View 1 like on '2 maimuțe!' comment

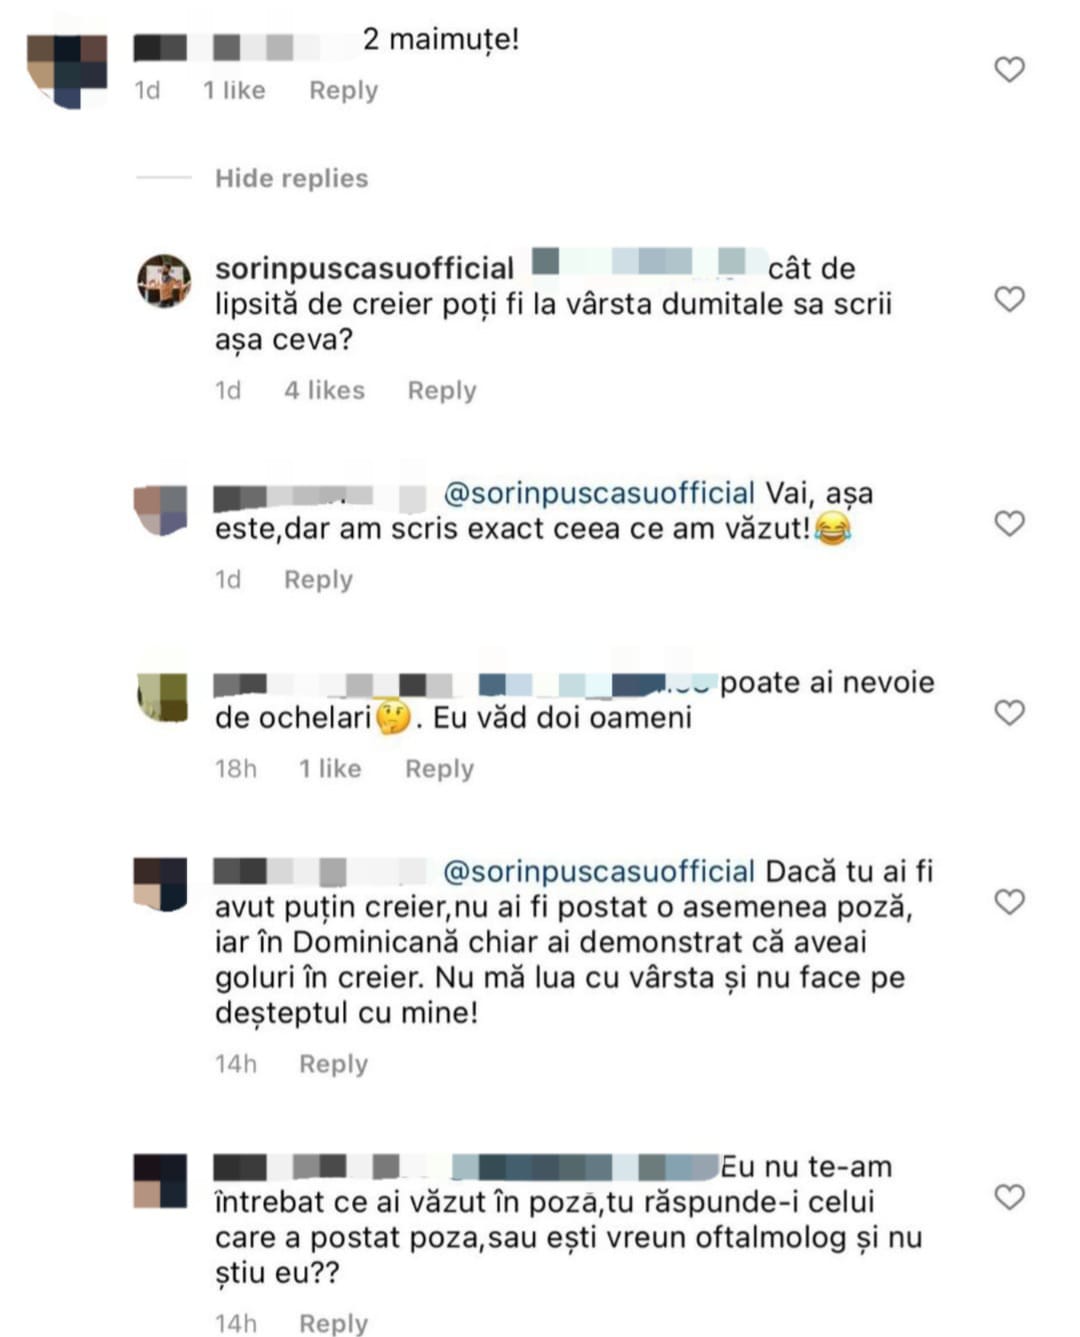234,90
